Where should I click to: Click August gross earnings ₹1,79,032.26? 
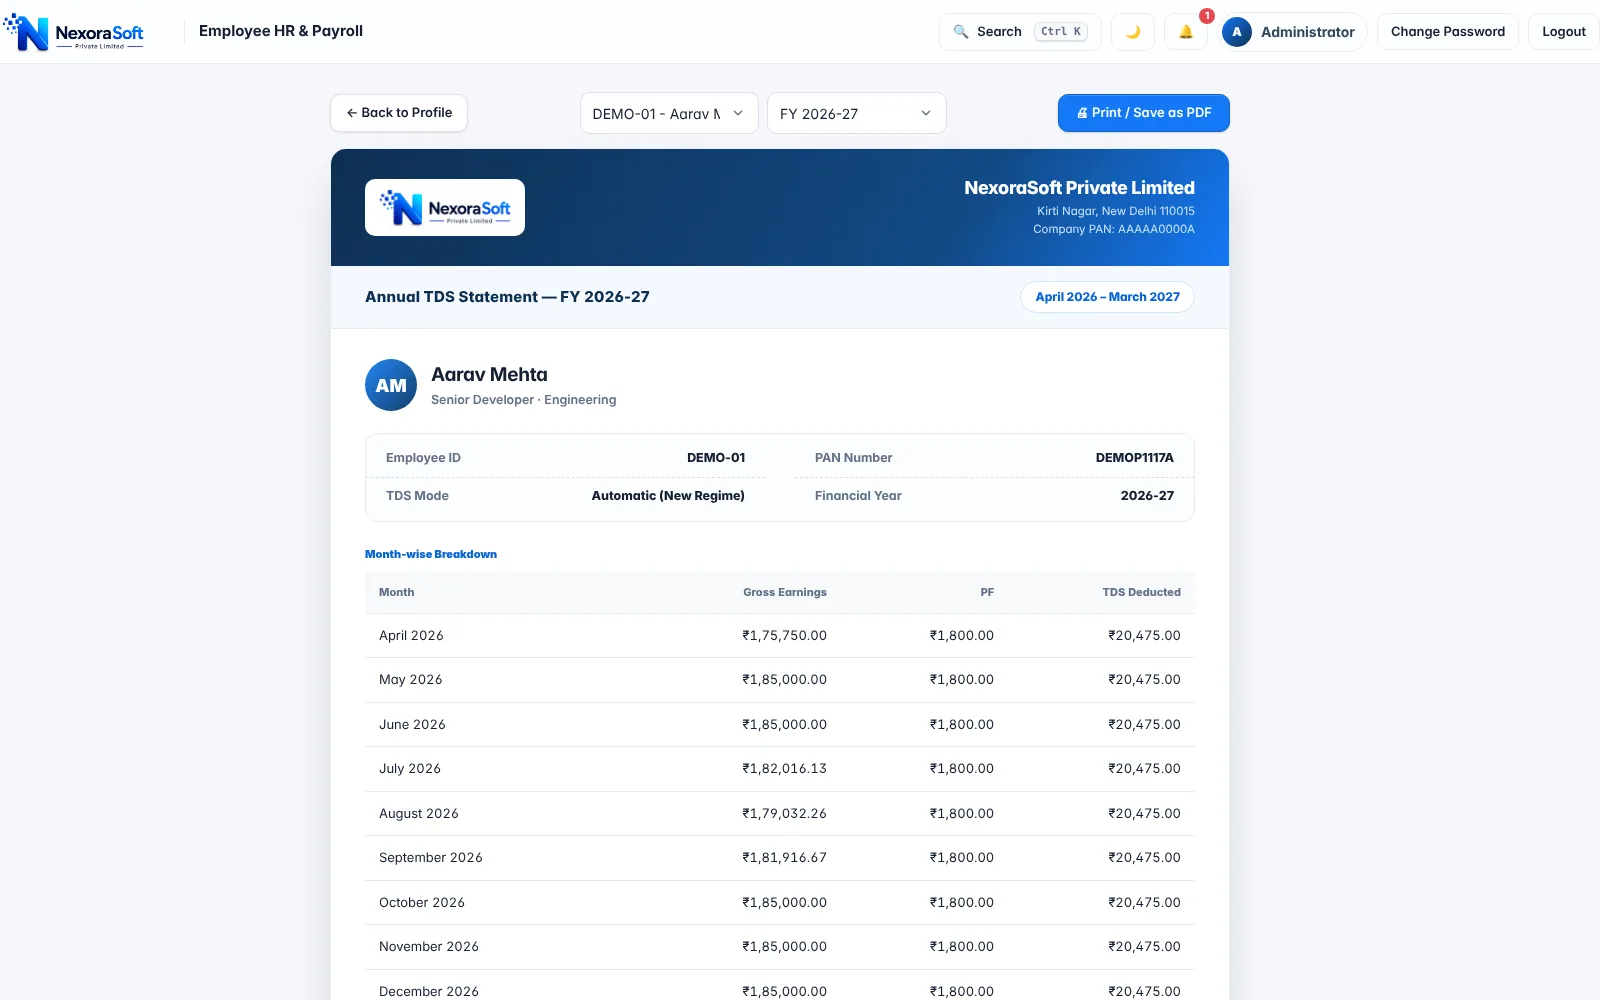pyautogui.click(x=785, y=814)
